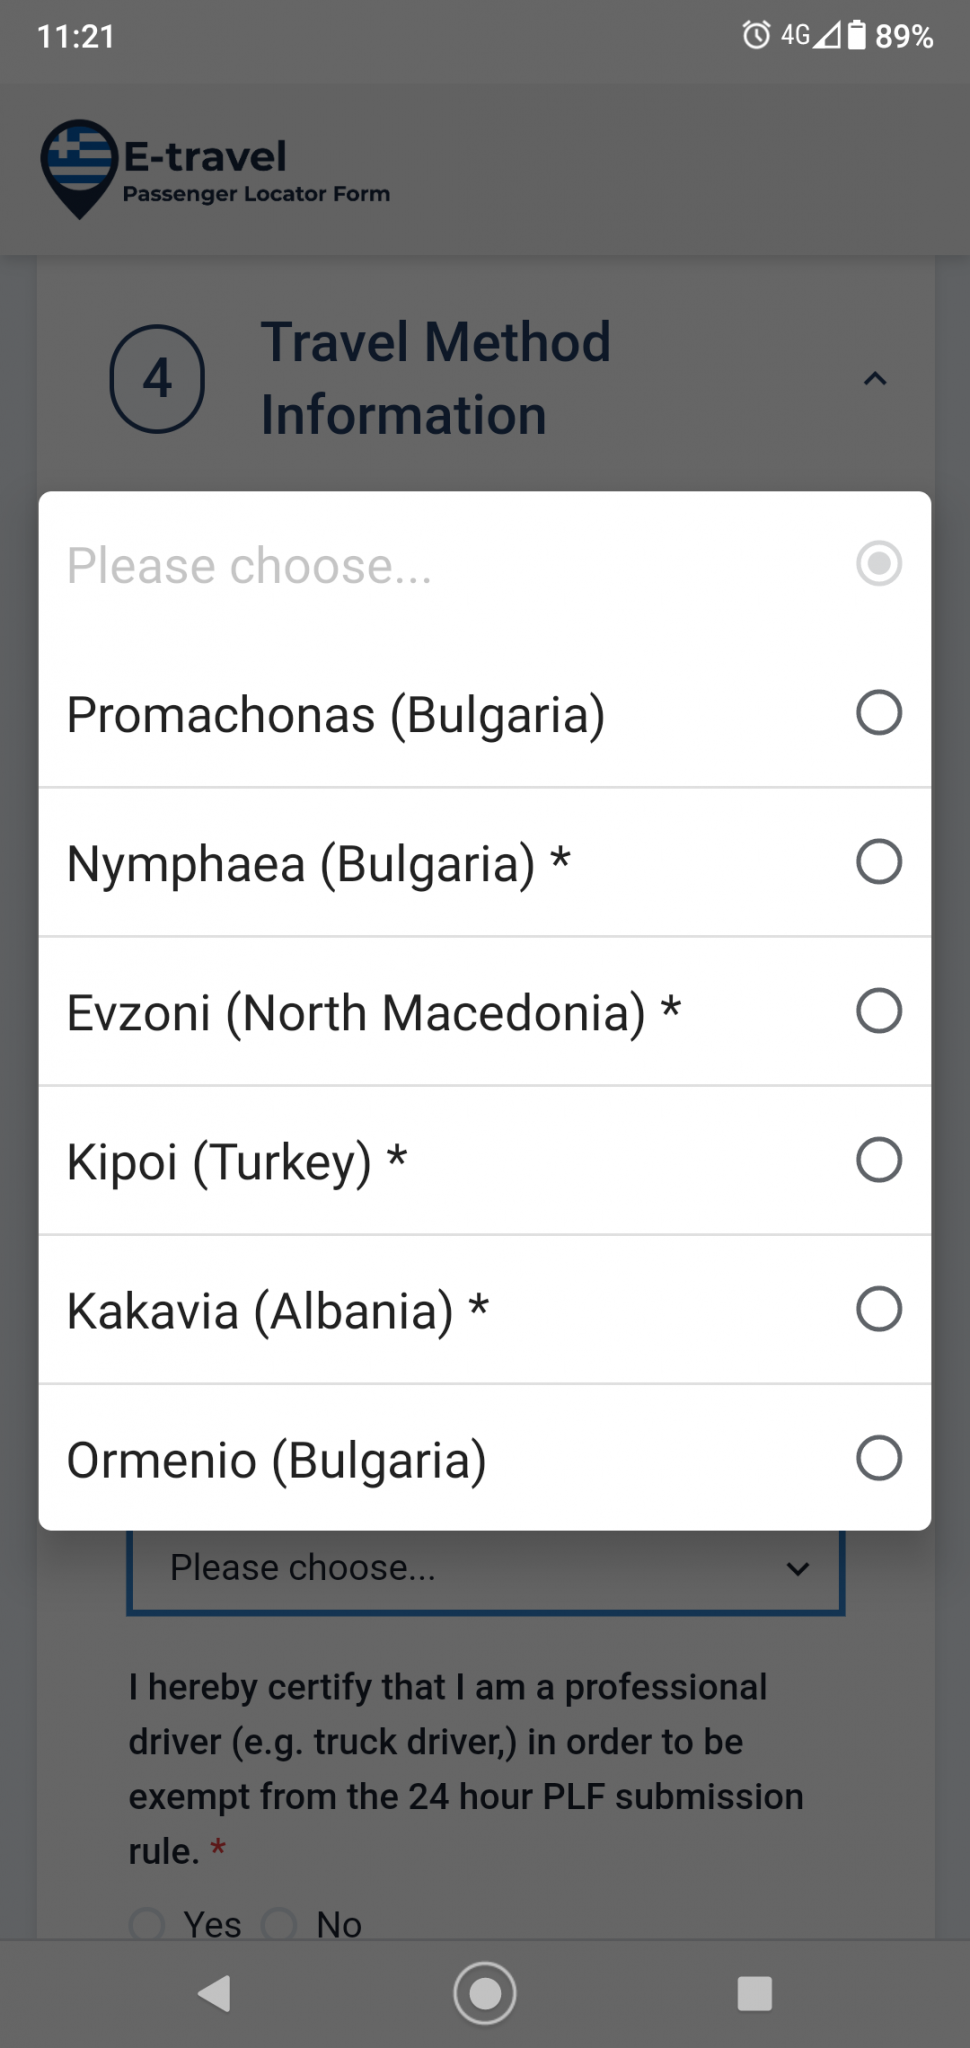Tap the alarm clock status icon

756,36
